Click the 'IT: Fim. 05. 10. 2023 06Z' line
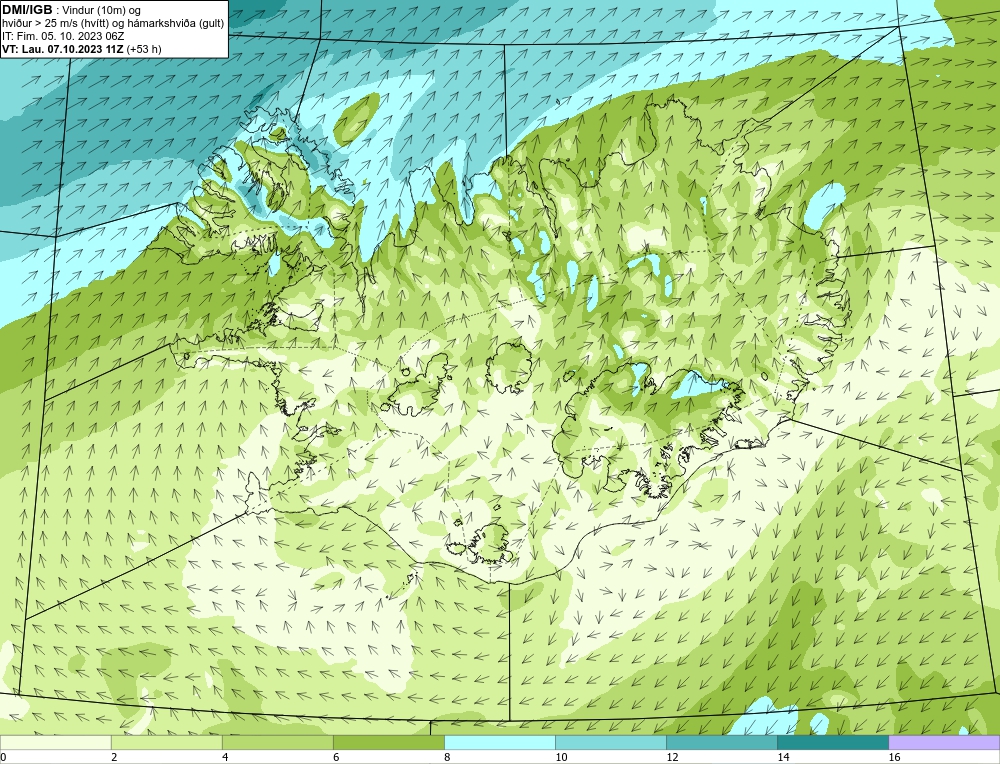The width and height of the screenshot is (1000, 764). 63,36
